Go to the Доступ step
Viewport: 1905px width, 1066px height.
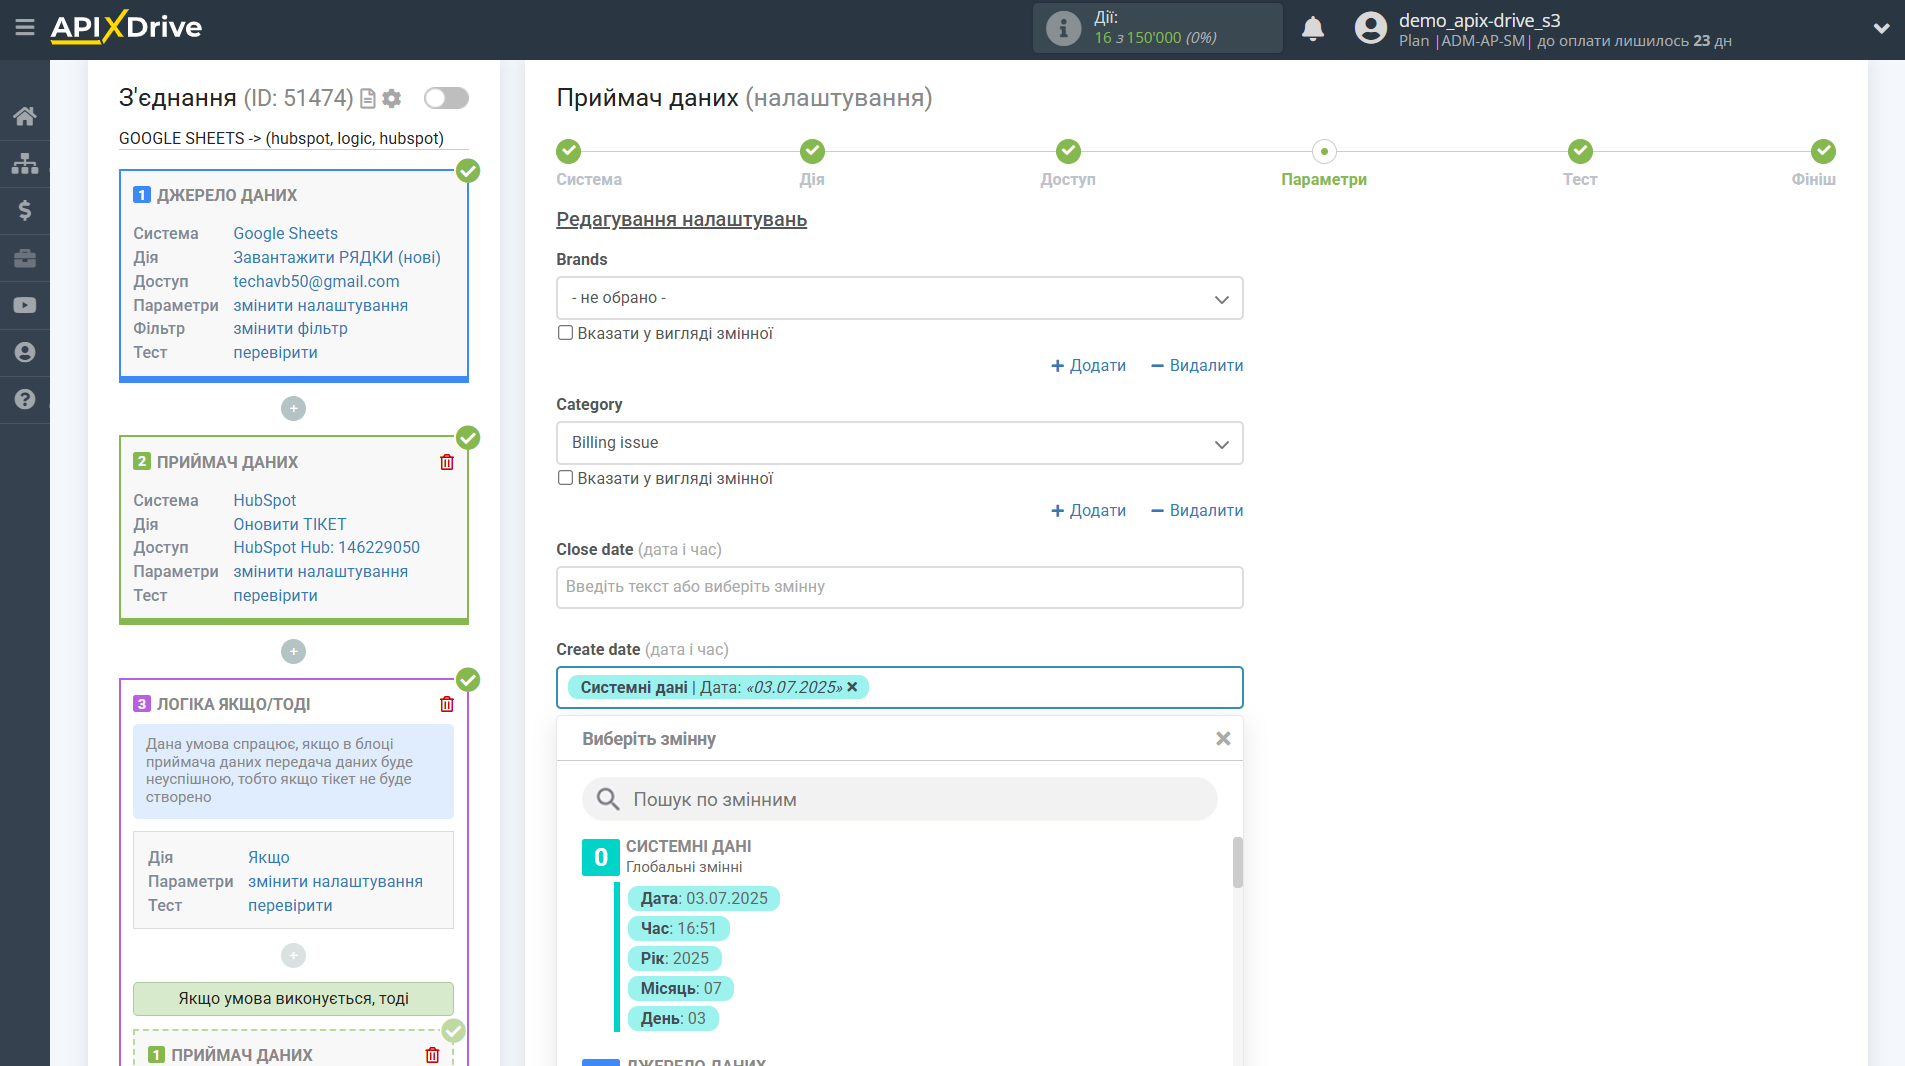1068,151
